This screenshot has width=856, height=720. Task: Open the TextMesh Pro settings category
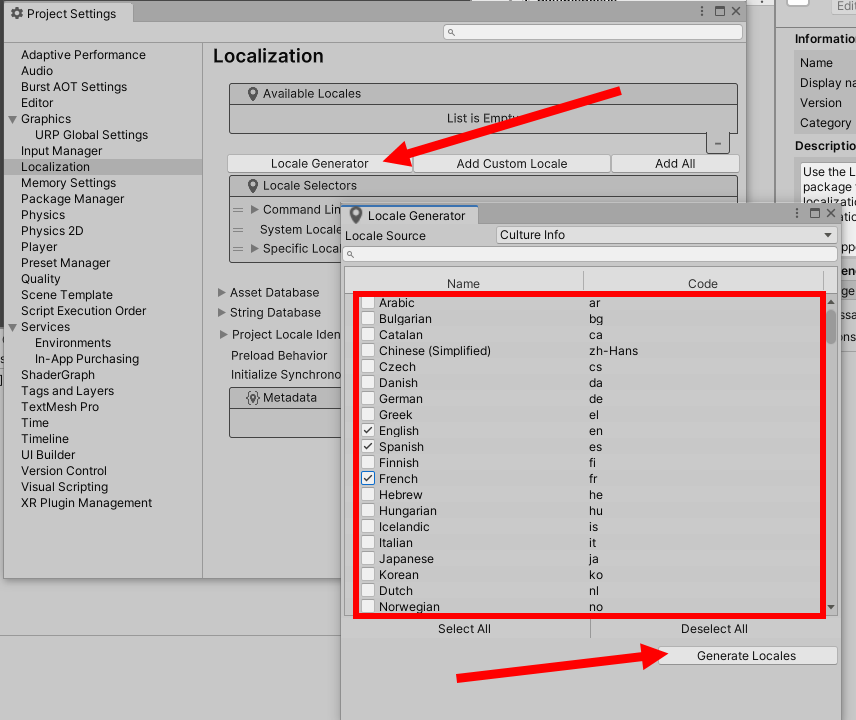(x=60, y=407)
